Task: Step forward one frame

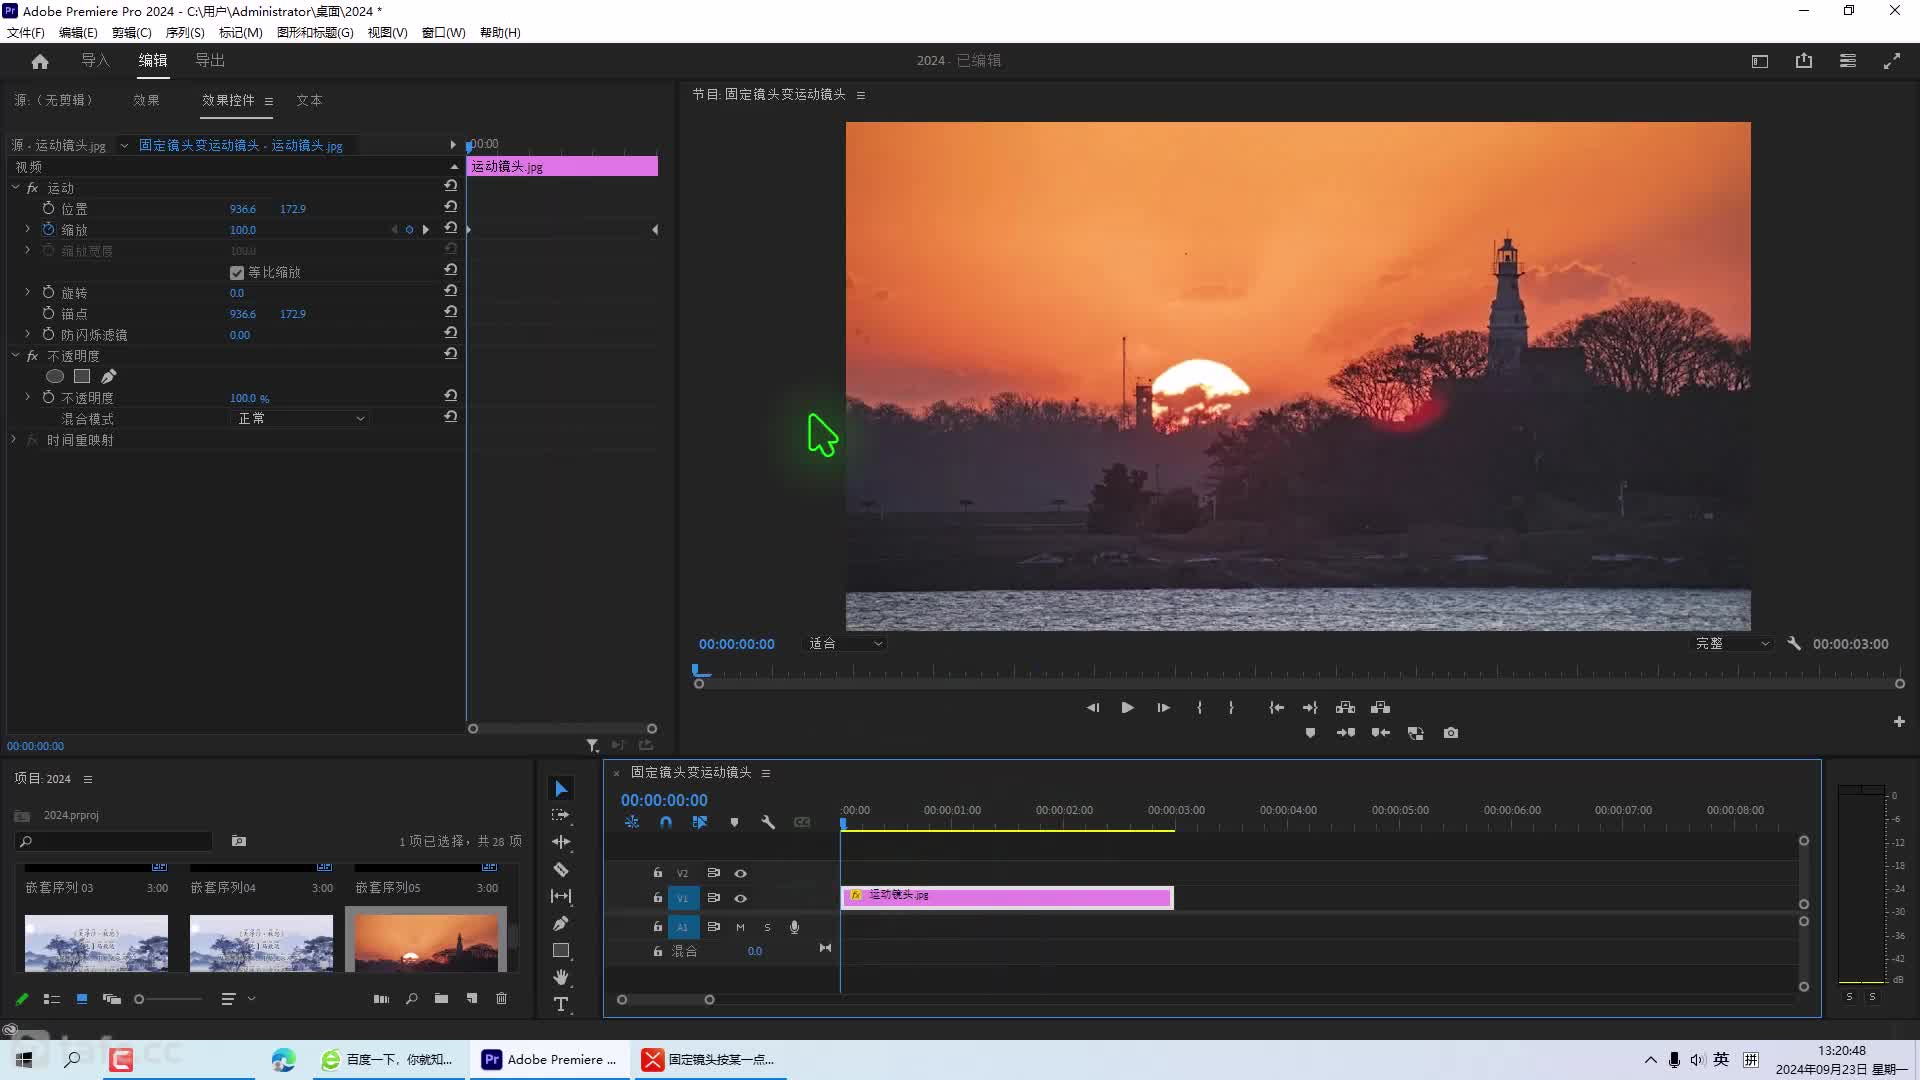Action: tap(1163, 707)
